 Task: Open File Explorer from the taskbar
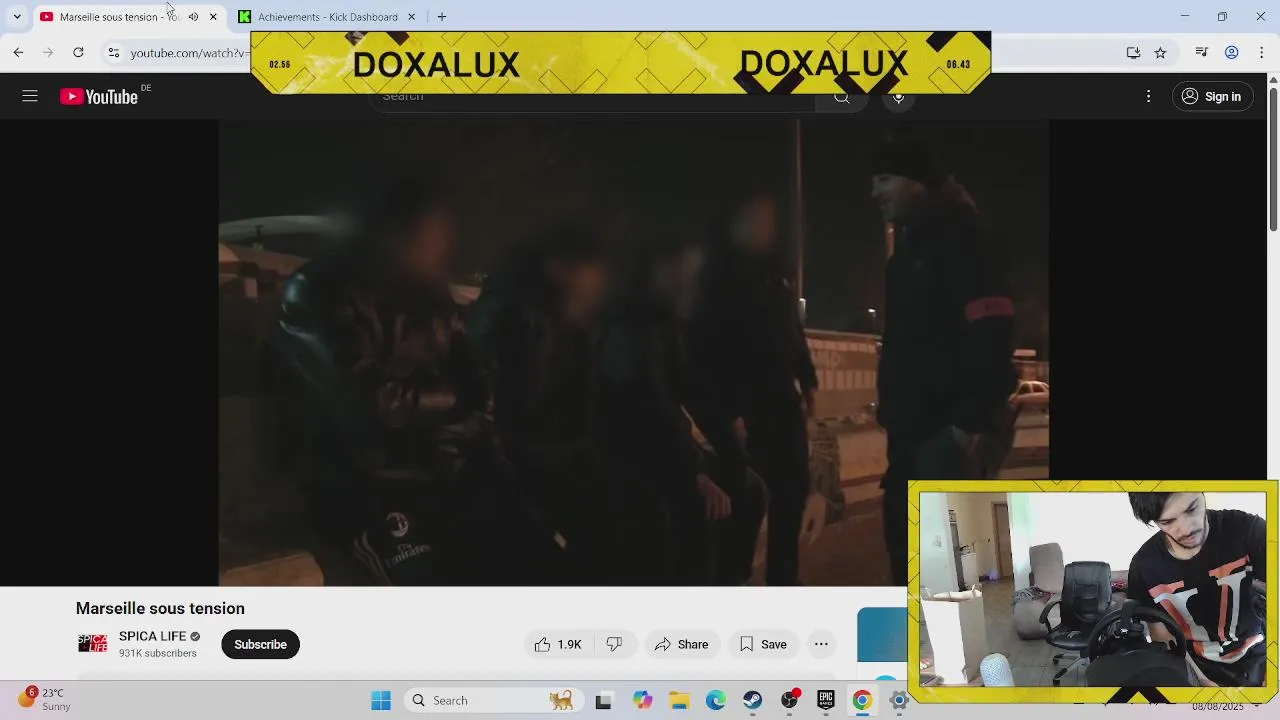click(678, 701)
